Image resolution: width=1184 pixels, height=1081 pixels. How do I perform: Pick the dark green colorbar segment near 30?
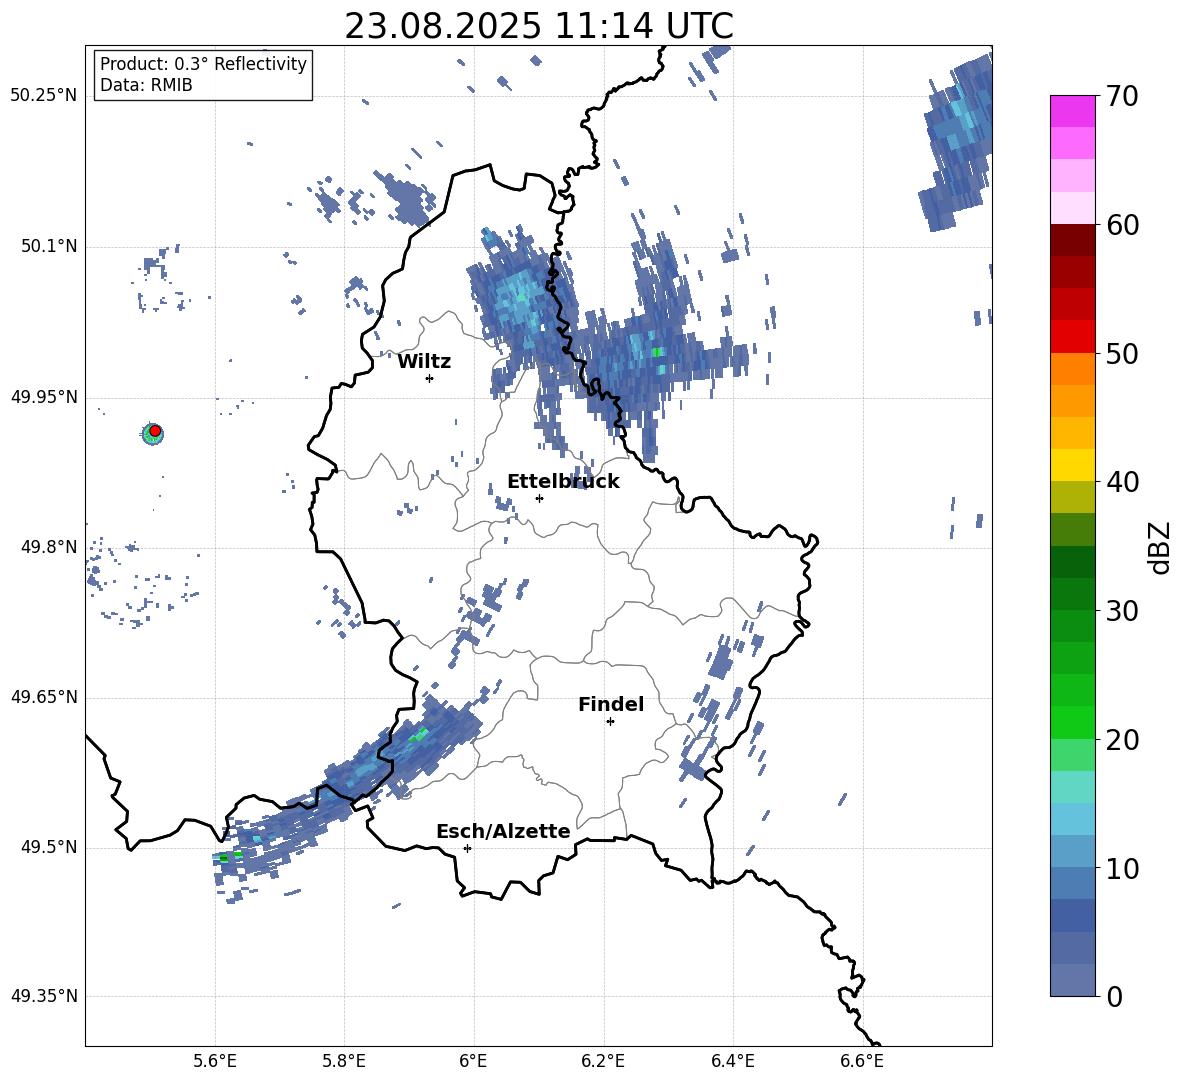click(x=1073, y=594)
